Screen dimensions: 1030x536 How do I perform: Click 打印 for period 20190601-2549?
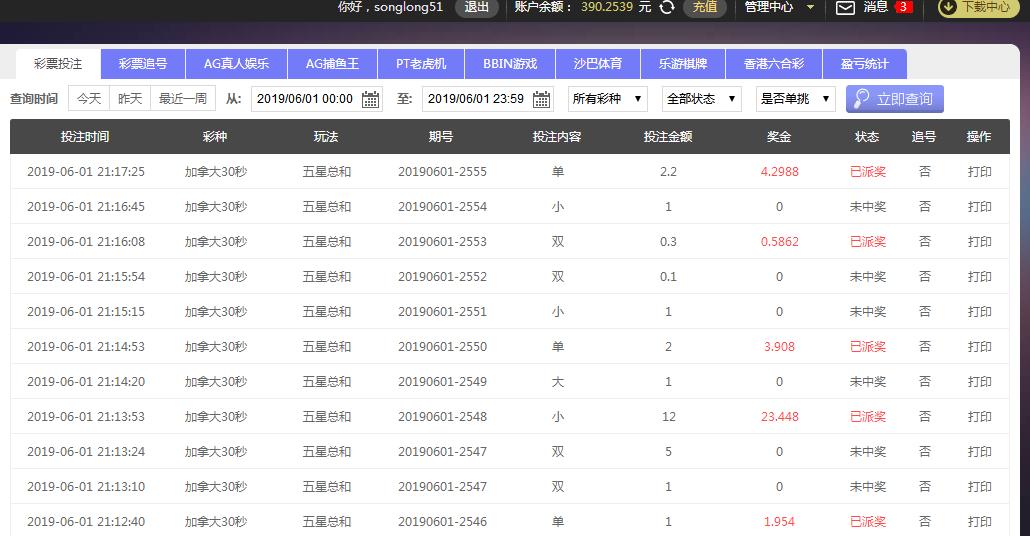(979, 382)
